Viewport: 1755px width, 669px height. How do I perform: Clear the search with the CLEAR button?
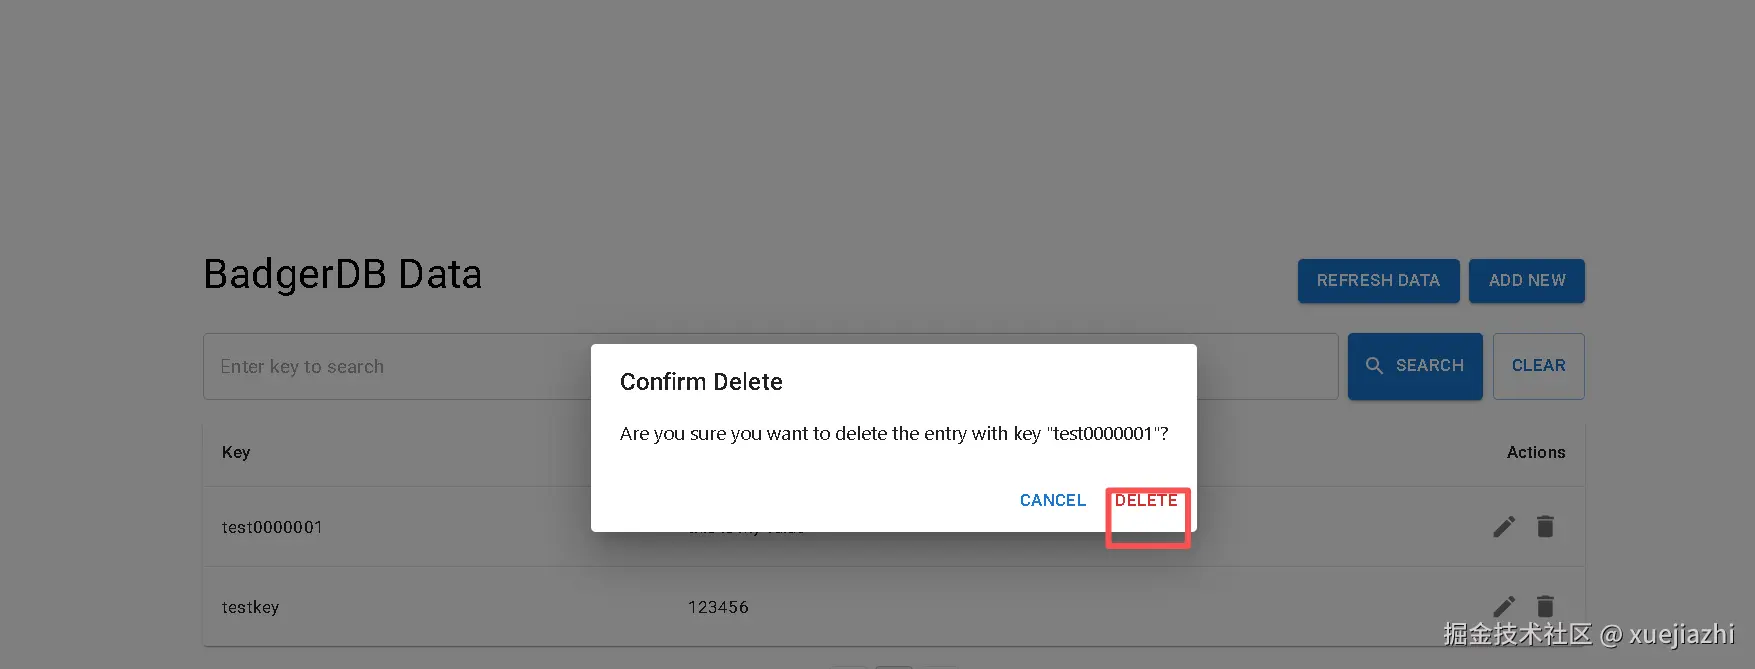pos(1538,366)
